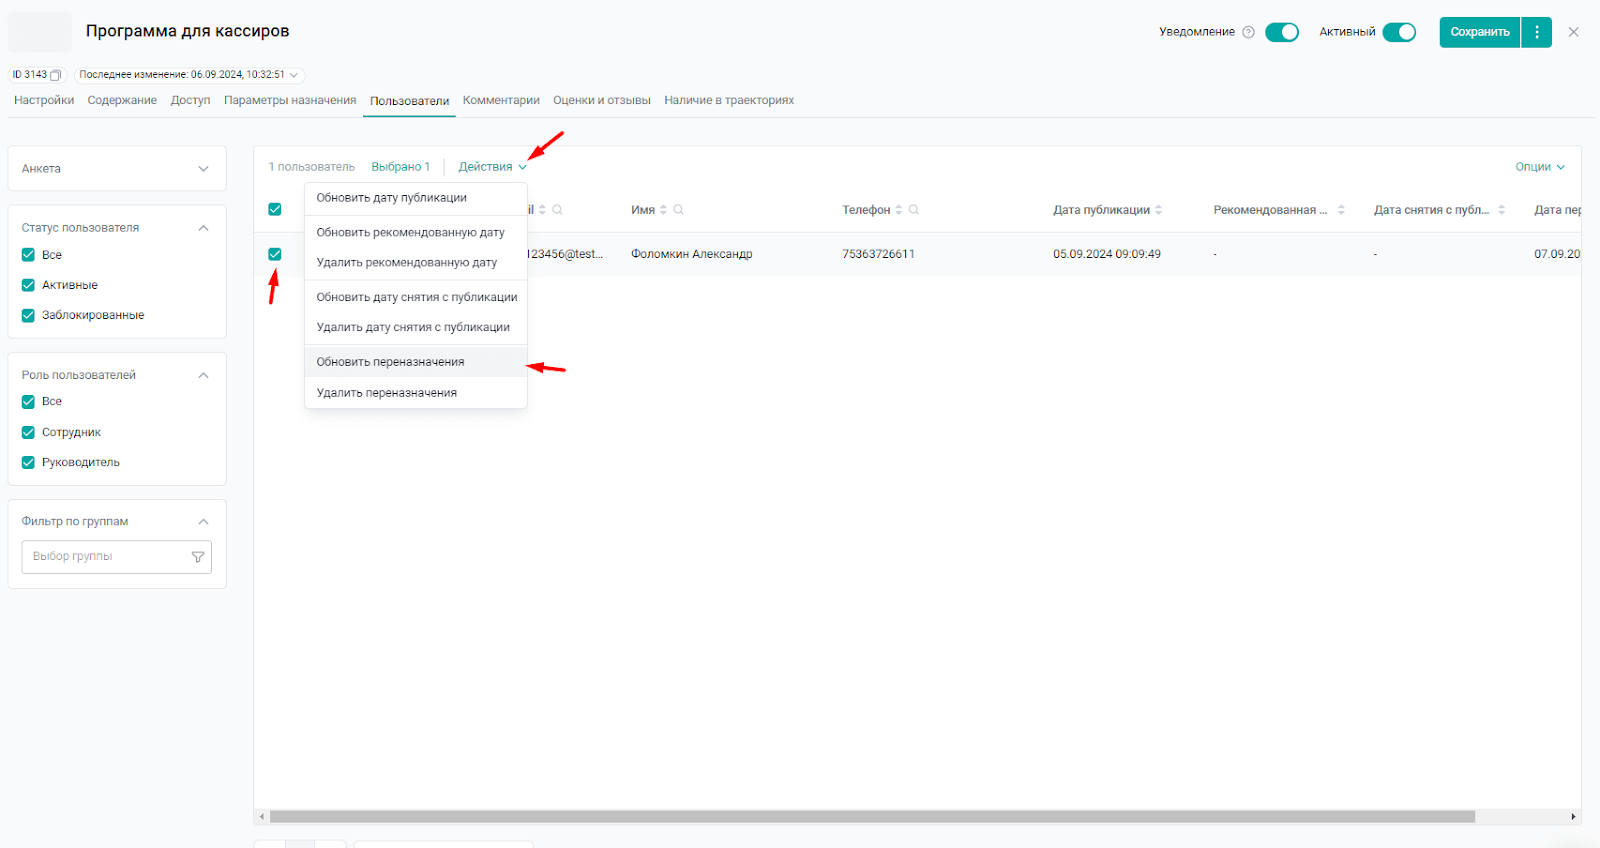Open the Опции dropdown
The width and height of the screenshot is (1600, 848).
click(x=1539, y=167)
